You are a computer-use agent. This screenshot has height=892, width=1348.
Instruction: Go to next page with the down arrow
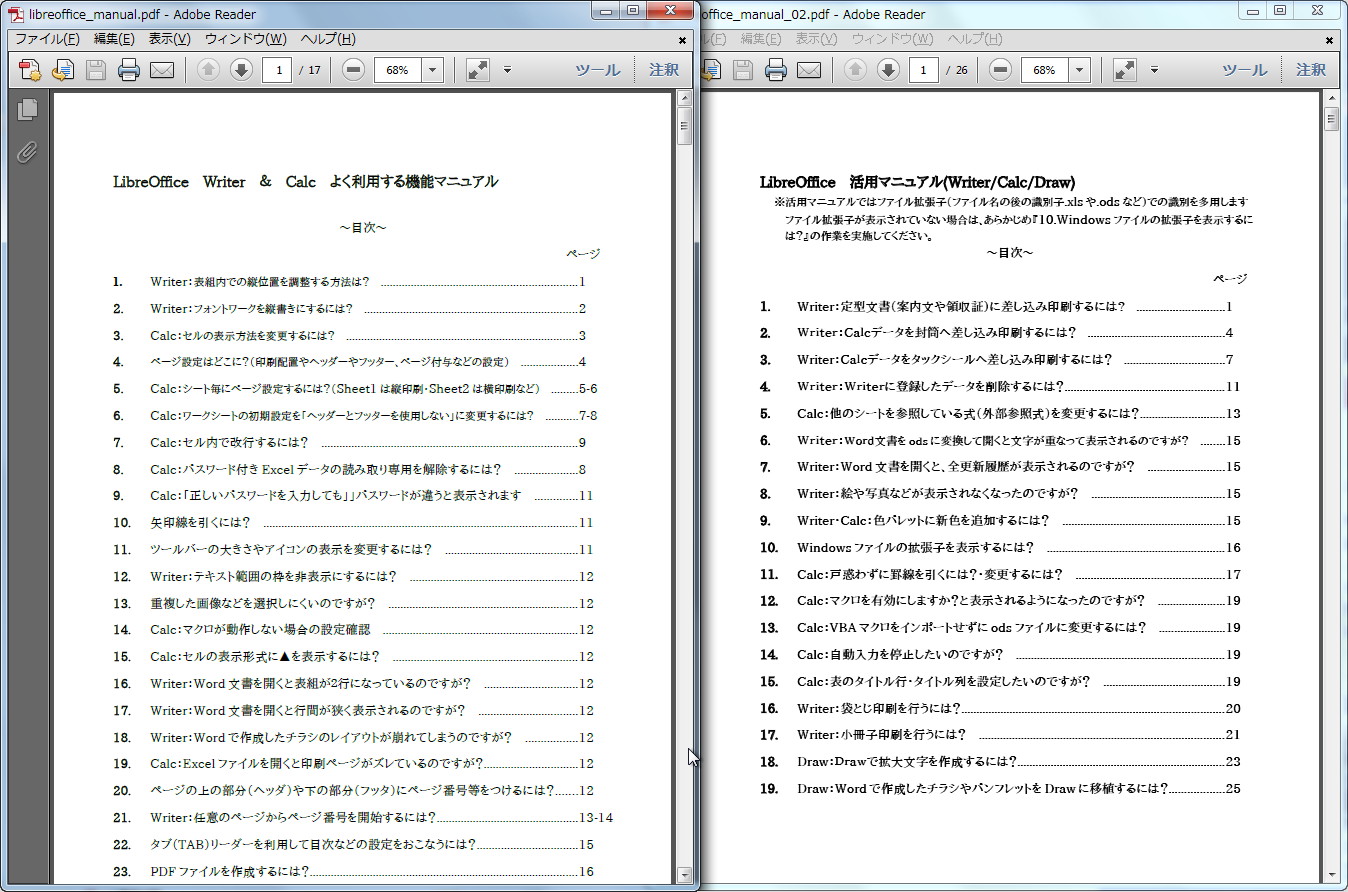pos(241,70)
